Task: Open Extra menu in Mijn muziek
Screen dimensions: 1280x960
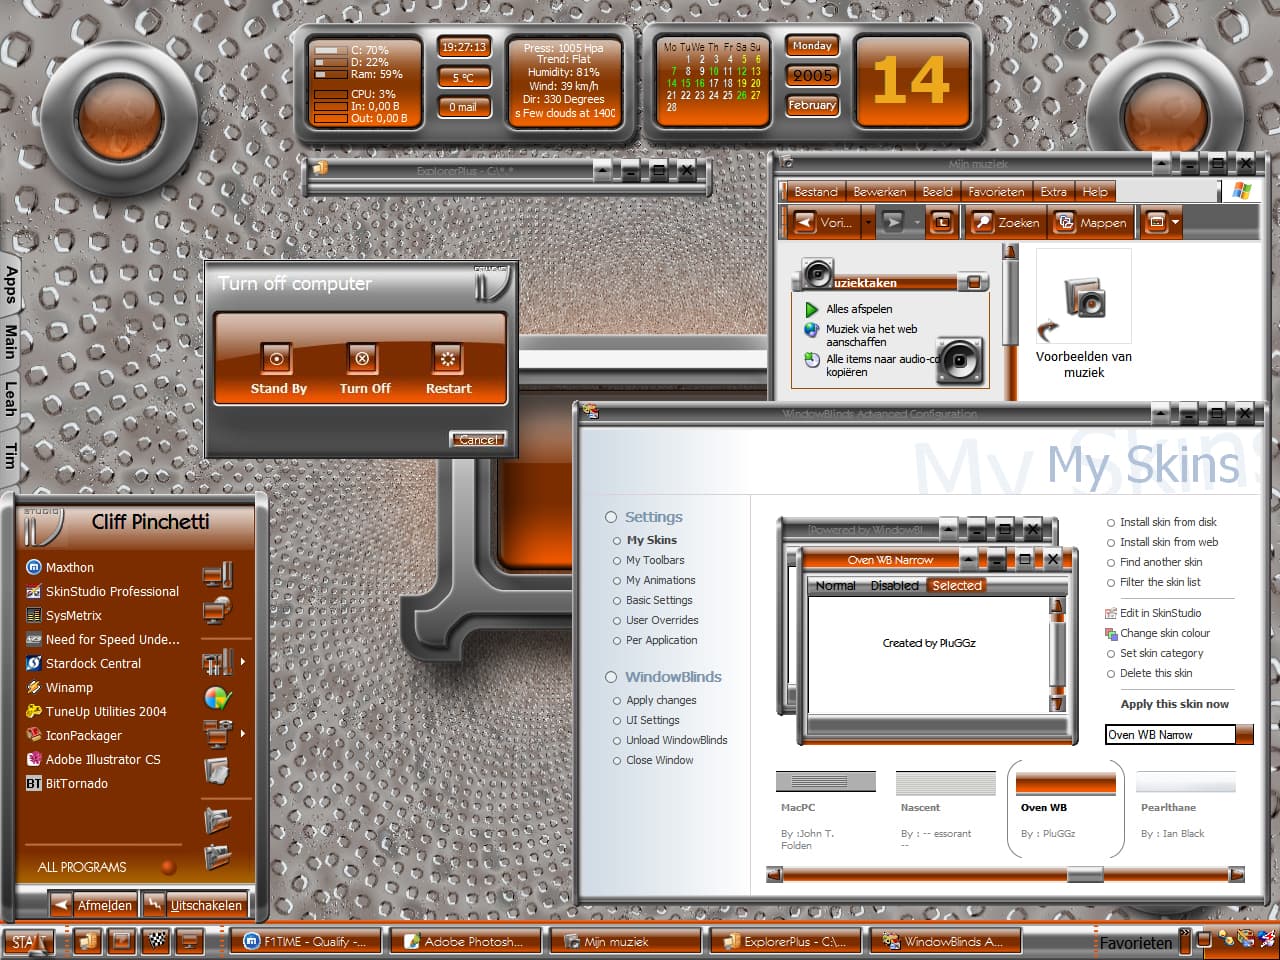Action: (1053, 192)
